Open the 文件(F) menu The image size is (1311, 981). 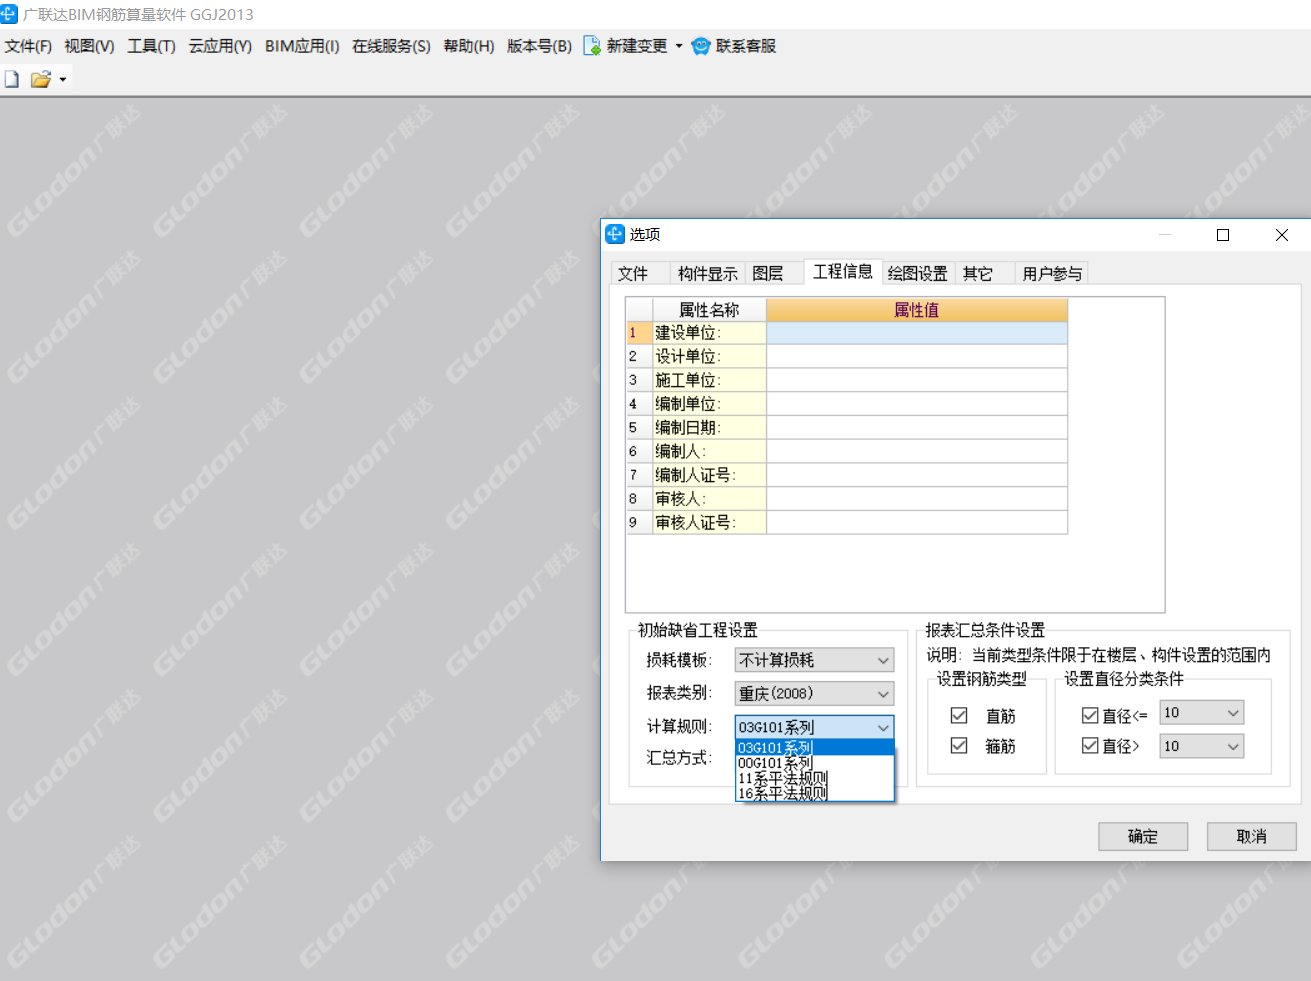pyautogui.click(x=28, y=46)
